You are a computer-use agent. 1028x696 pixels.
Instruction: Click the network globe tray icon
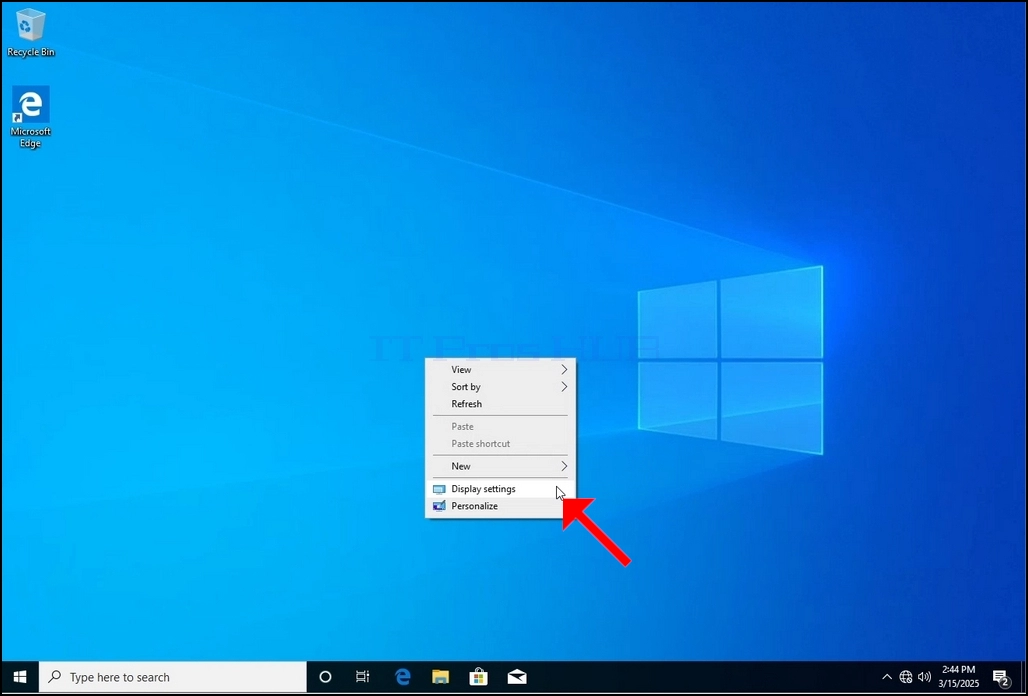(906, 677)
